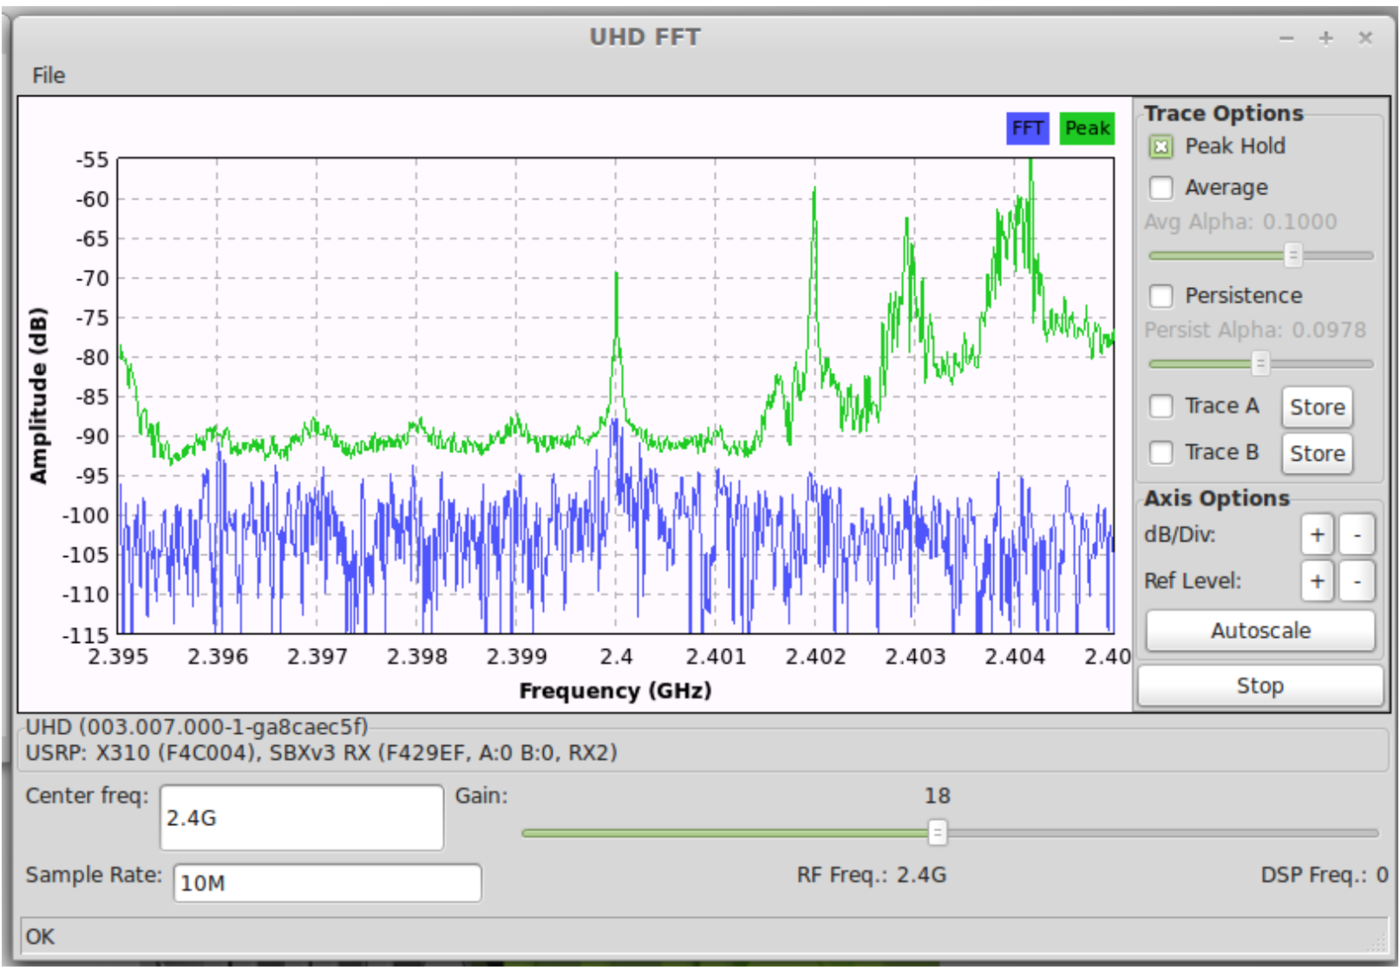Image resolution: width=1400 pixels, height=970 pixels.
Task: Click the Center freq input field
Action: coord(300,817)
